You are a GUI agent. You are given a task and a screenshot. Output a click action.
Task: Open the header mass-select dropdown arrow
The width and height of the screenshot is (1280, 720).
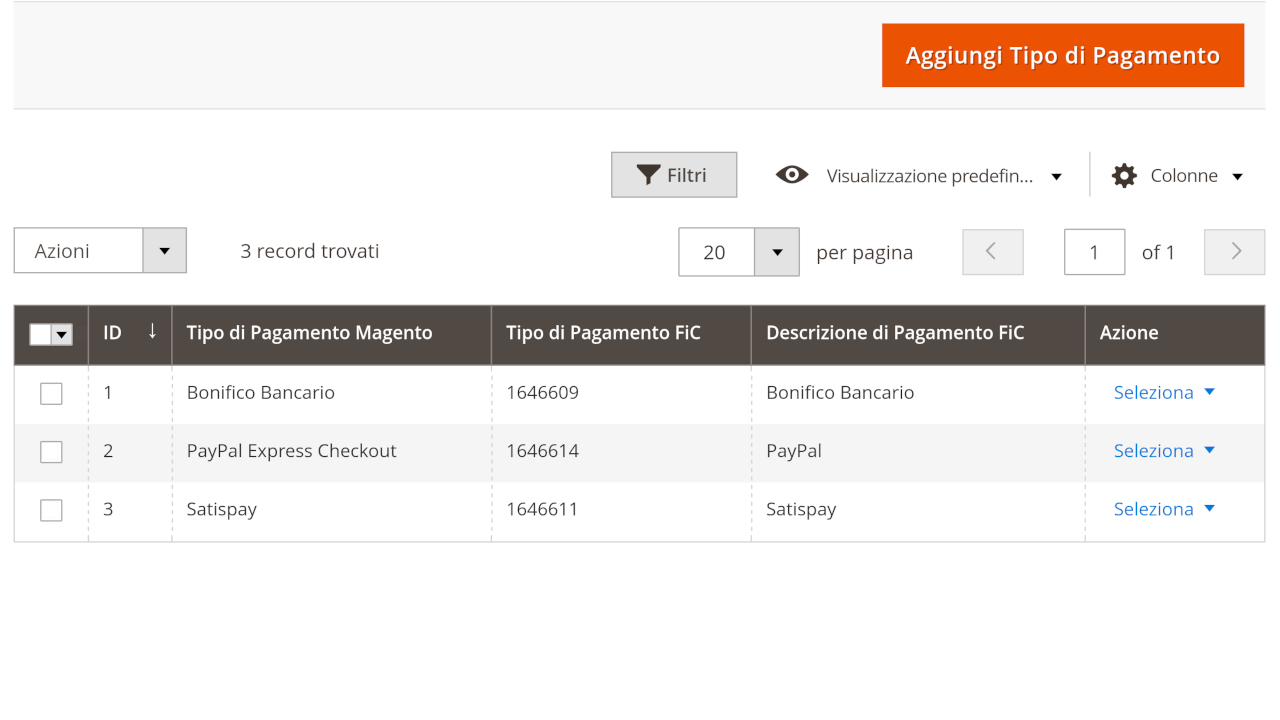(x=62, y=335)
